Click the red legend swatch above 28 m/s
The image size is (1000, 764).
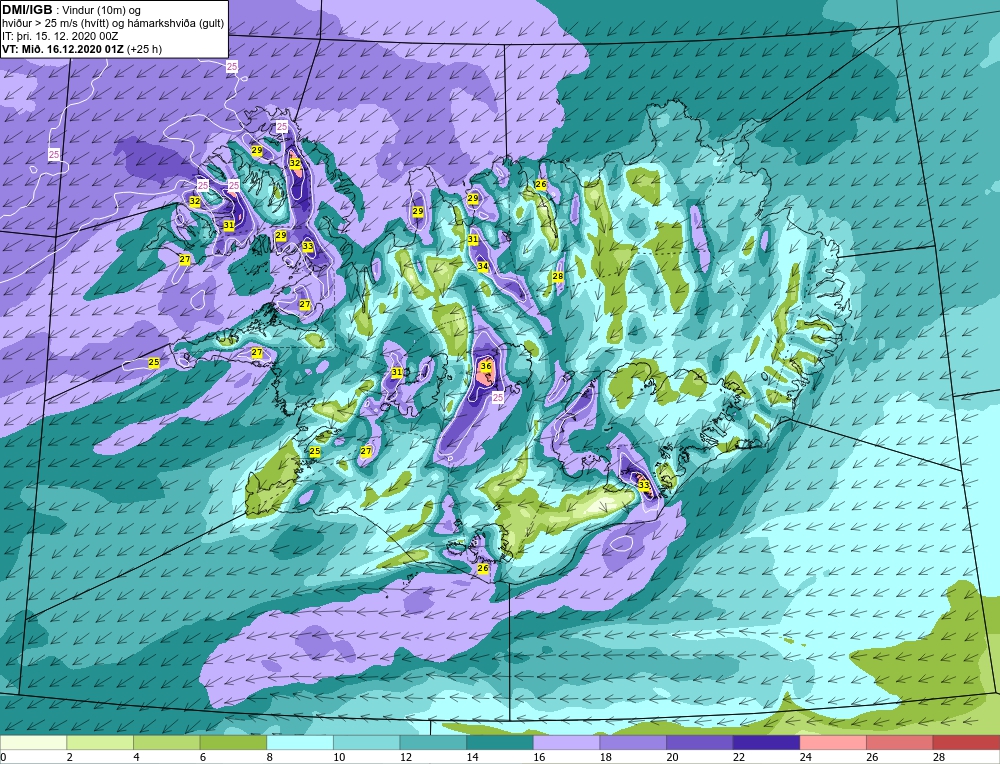(966, 742)
